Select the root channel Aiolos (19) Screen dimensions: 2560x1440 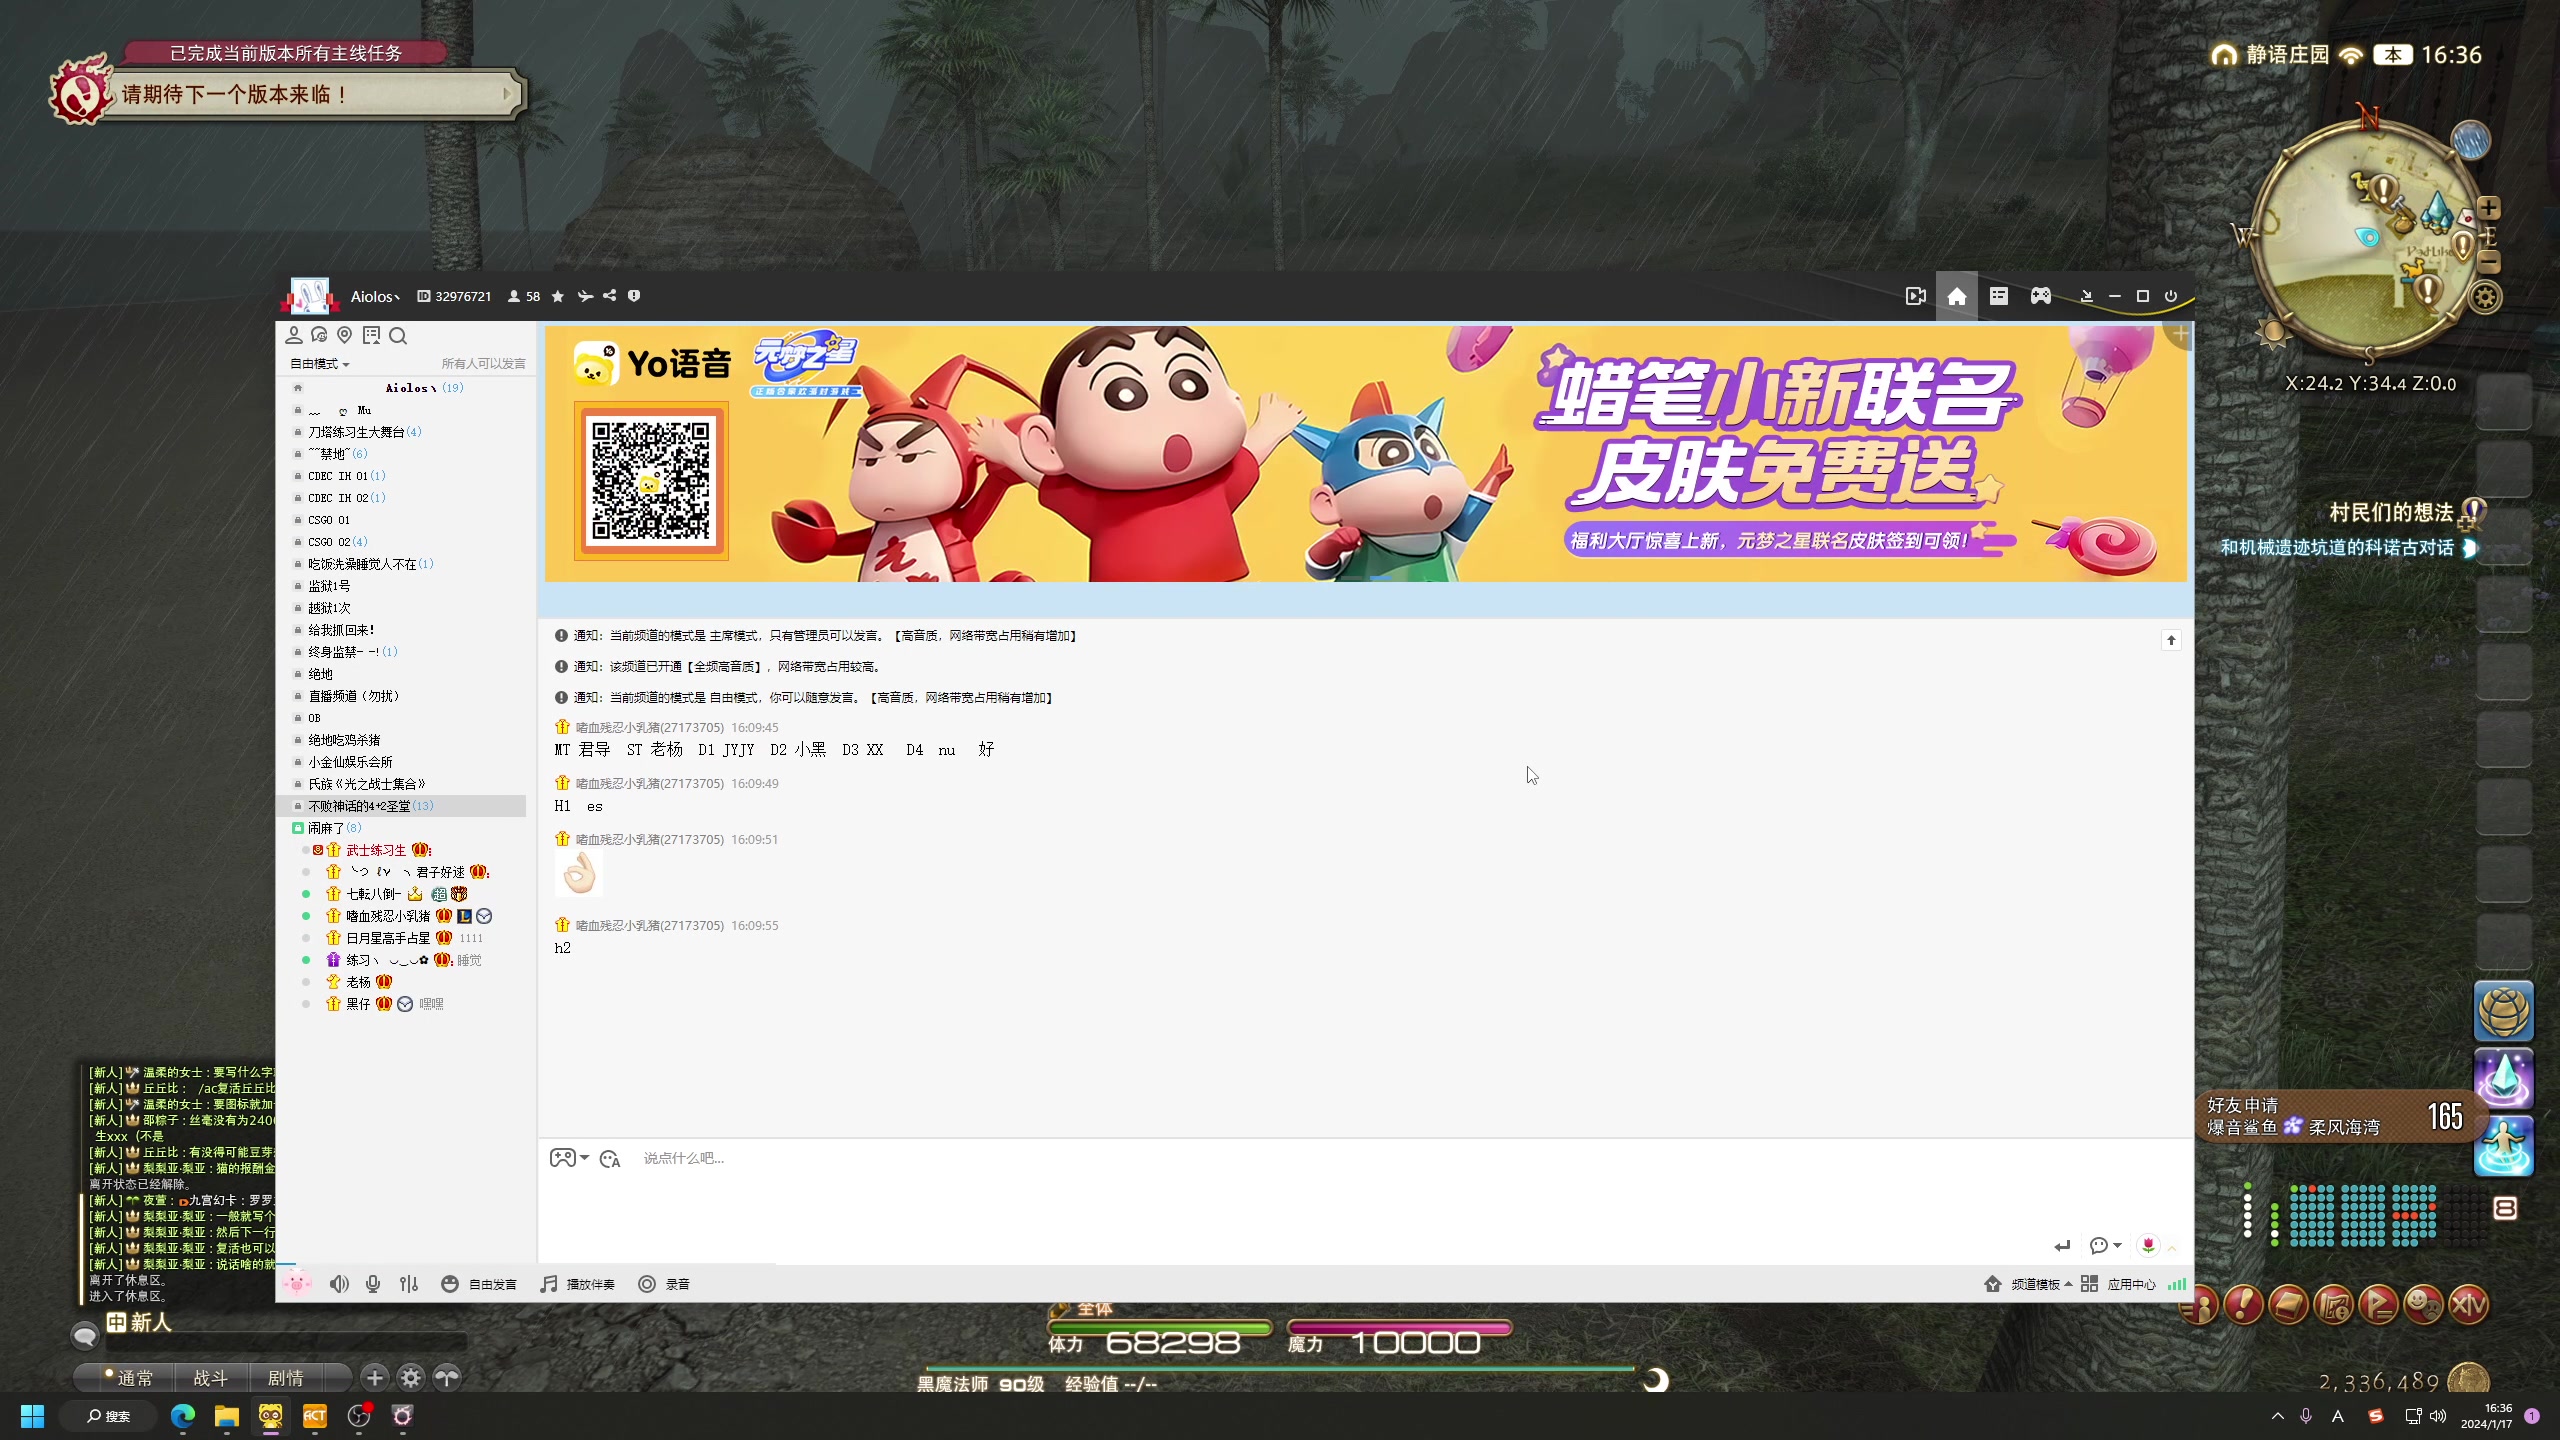pos(424,388)
